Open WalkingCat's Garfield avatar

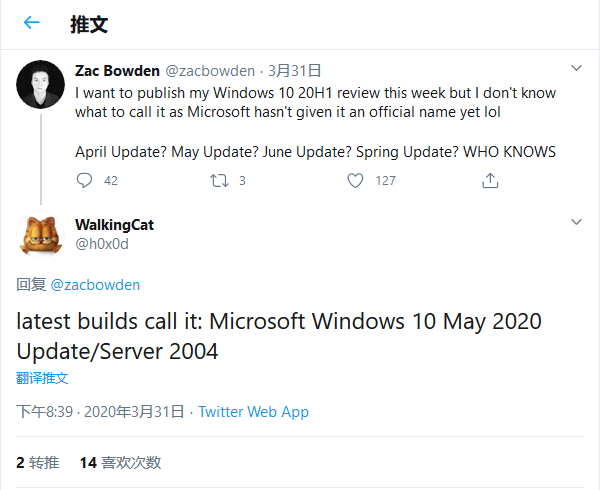tap(42, 234)
